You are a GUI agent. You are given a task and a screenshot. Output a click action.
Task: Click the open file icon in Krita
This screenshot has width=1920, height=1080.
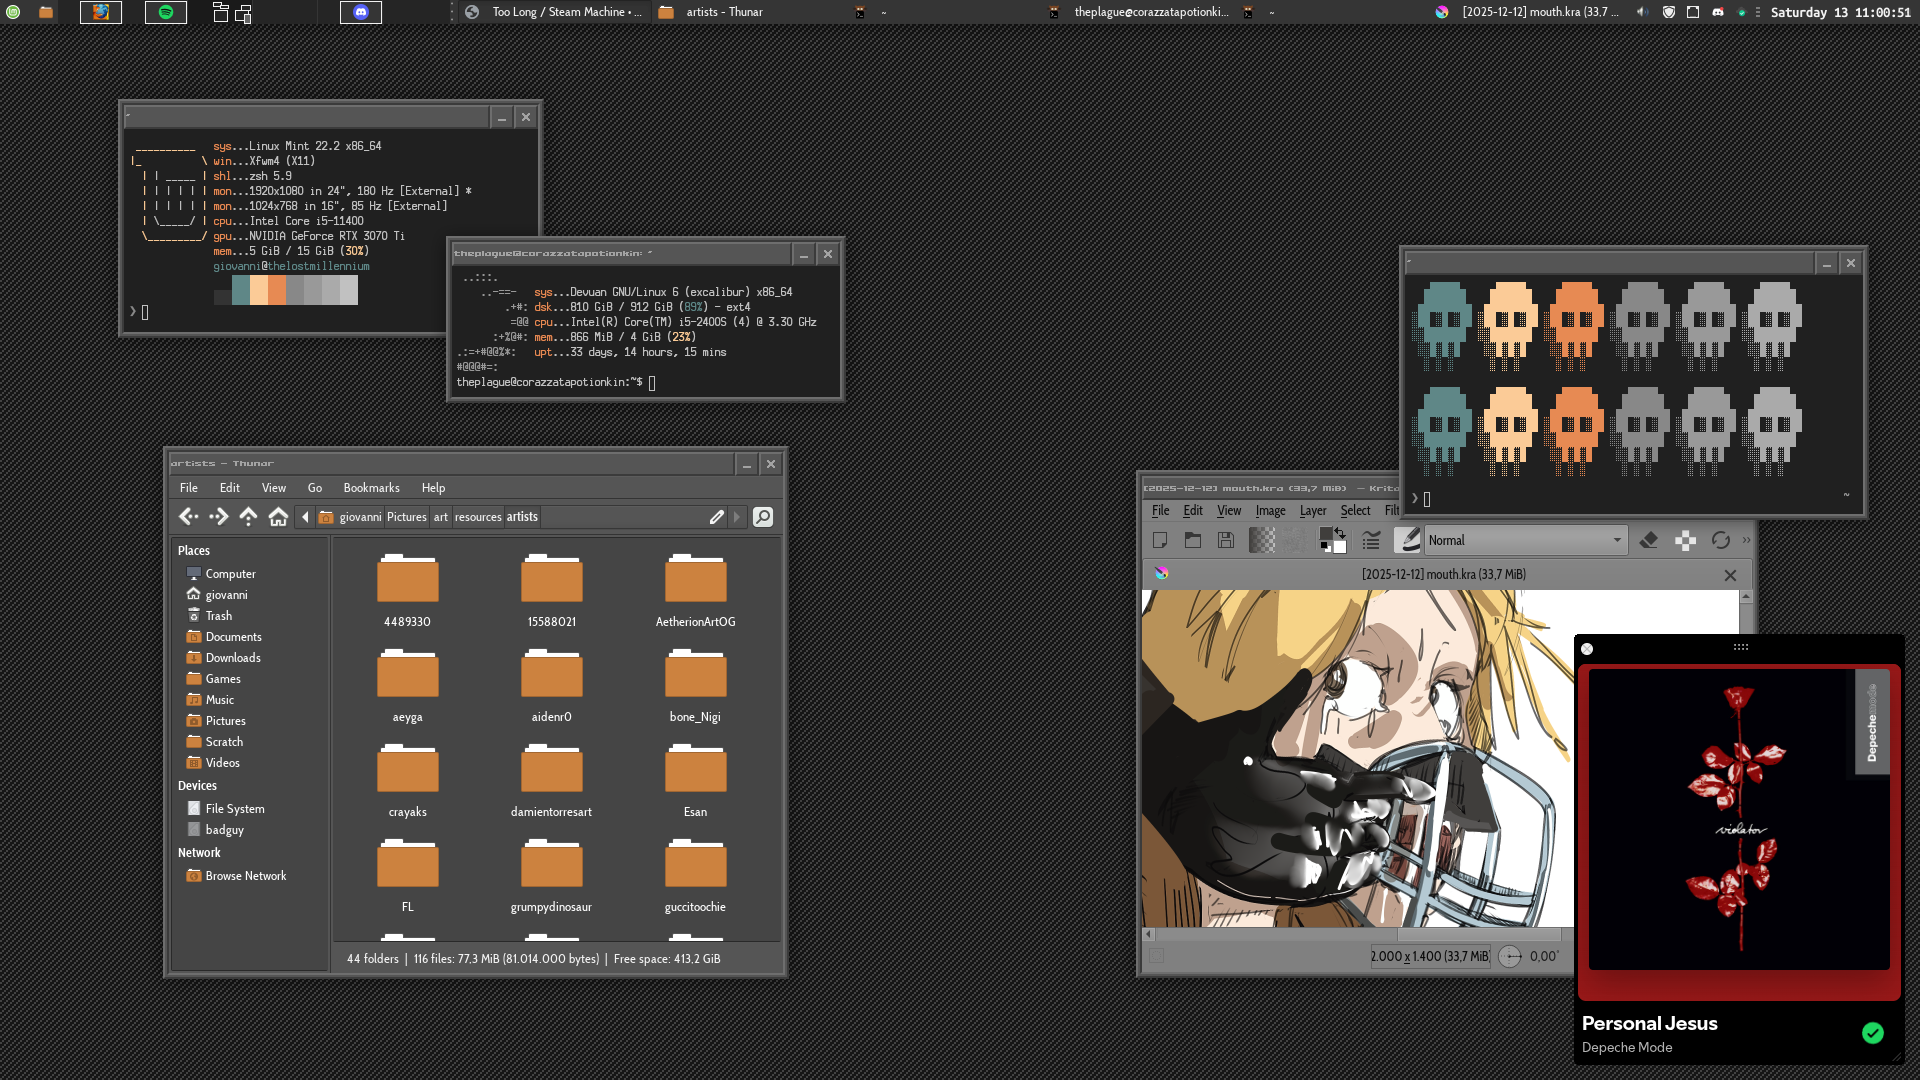[1192, 540]
